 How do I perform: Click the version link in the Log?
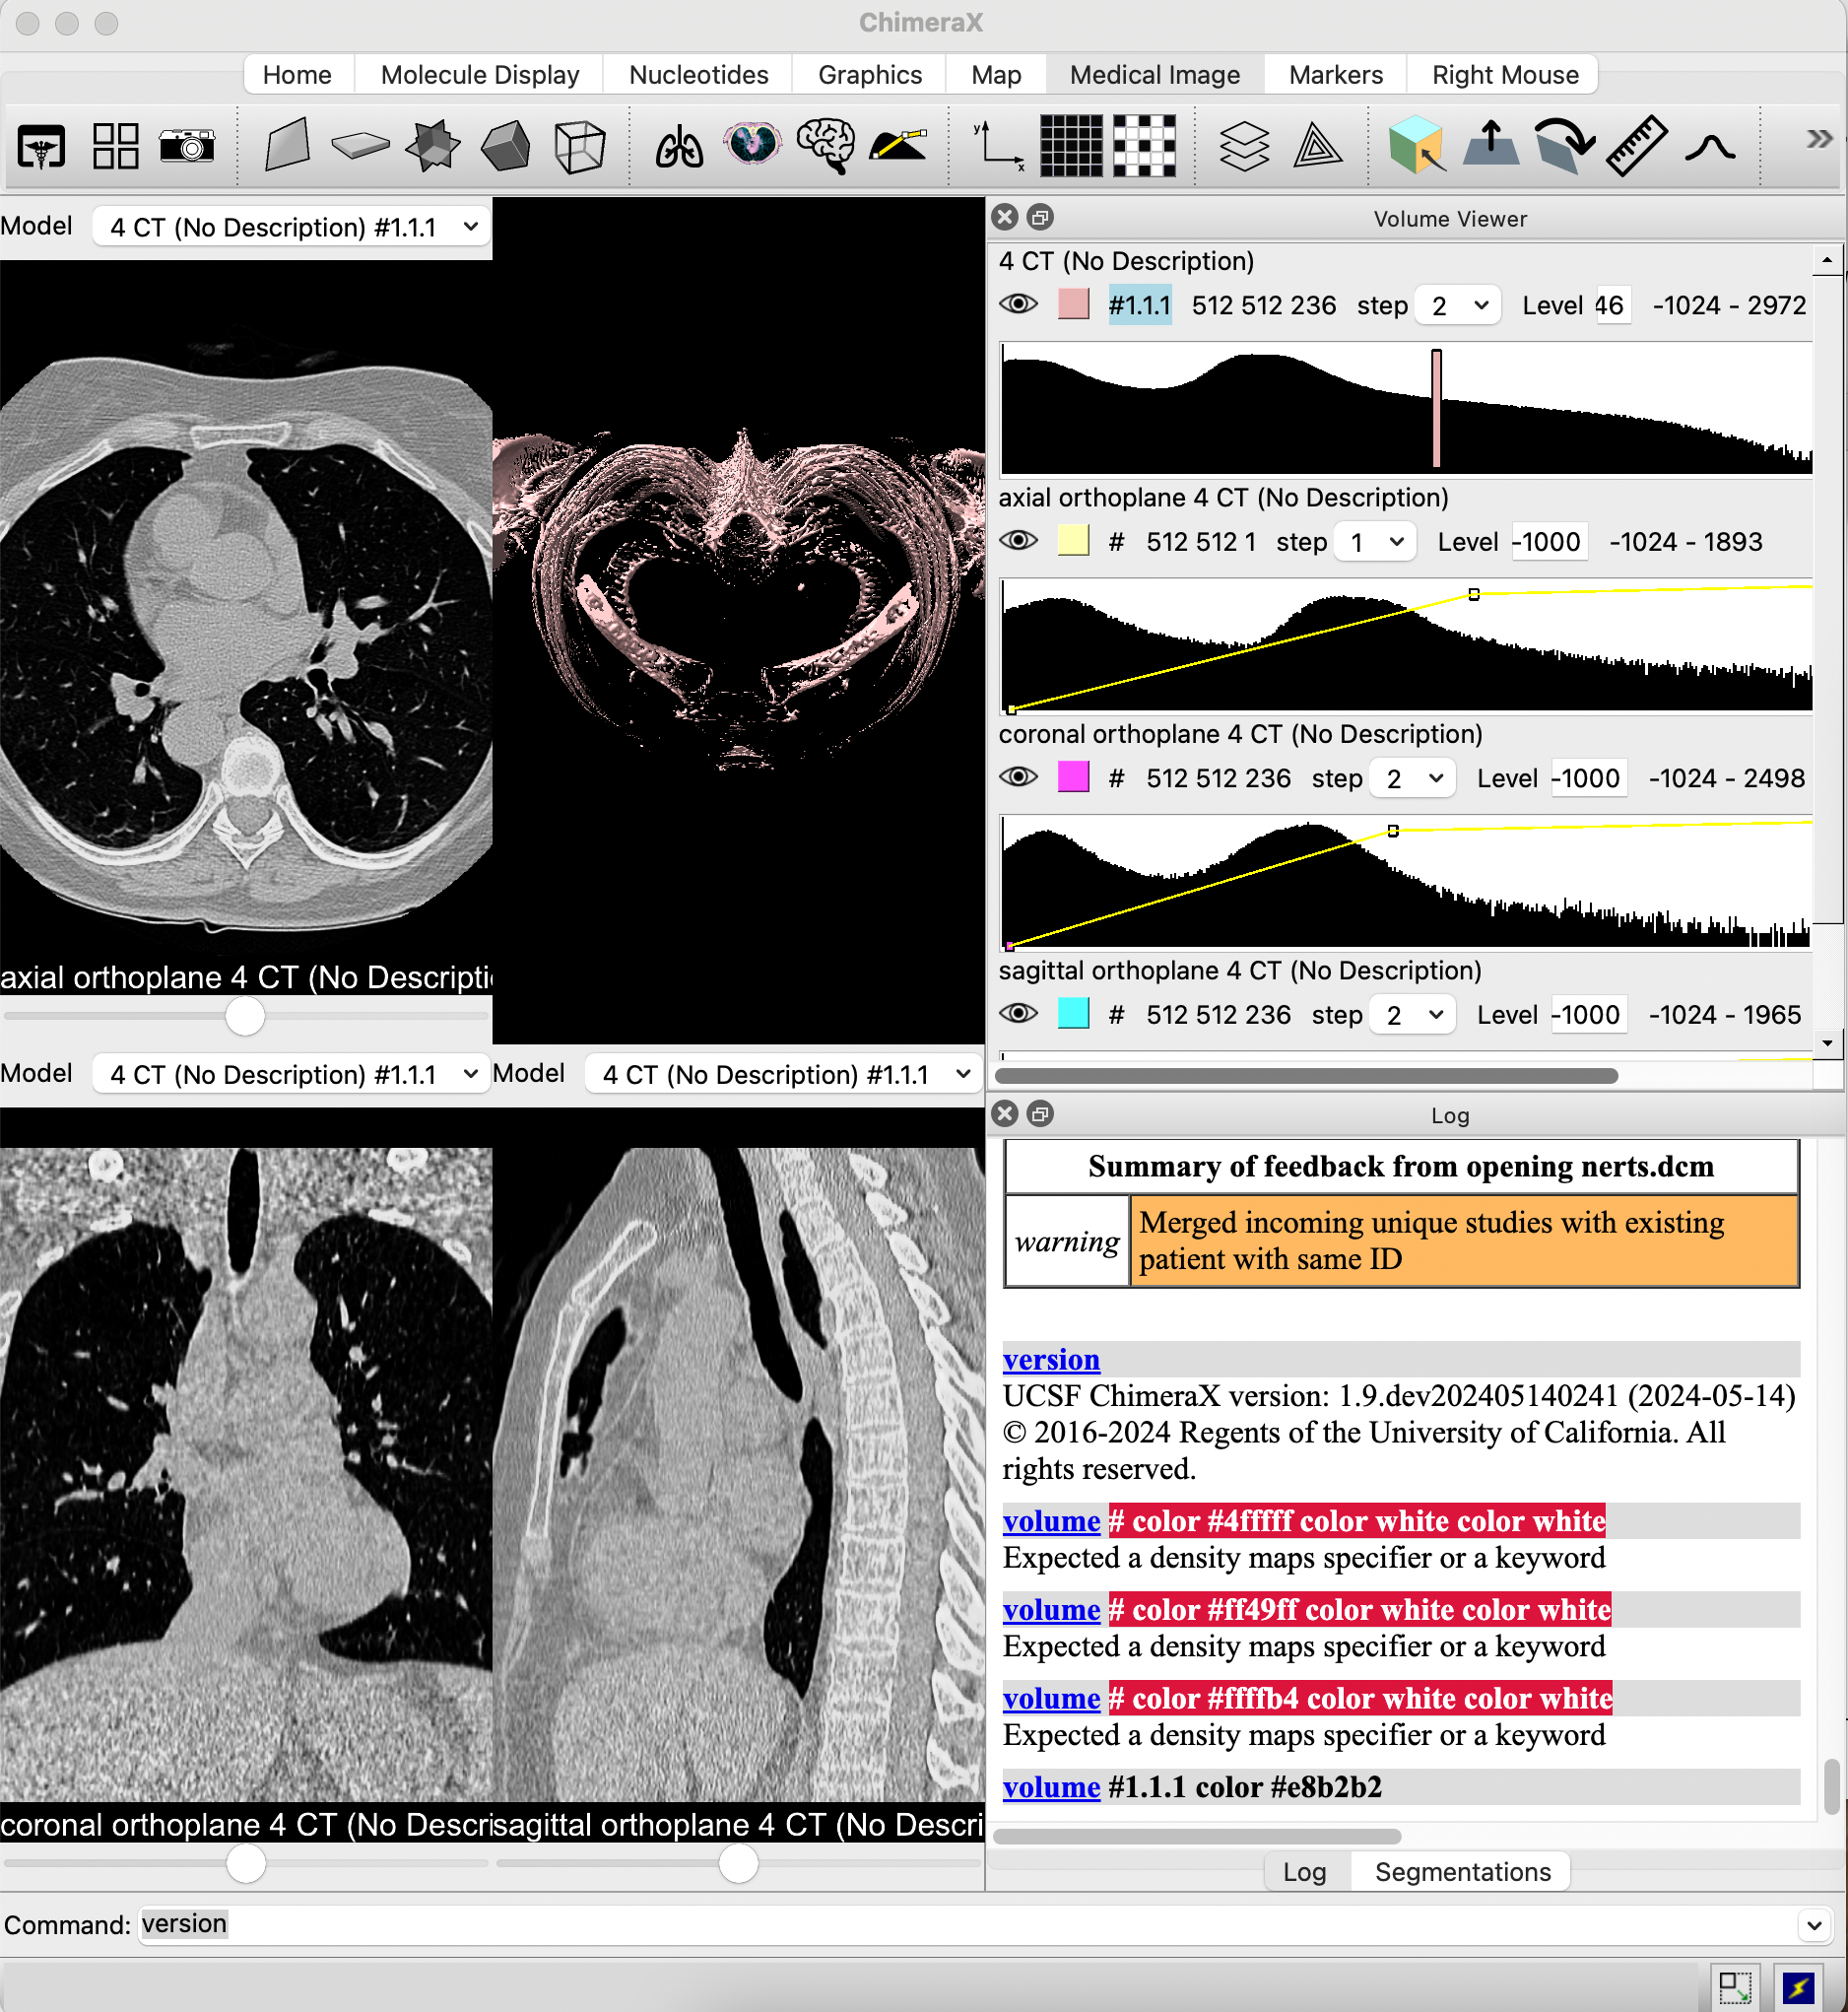(1051, 1359)
